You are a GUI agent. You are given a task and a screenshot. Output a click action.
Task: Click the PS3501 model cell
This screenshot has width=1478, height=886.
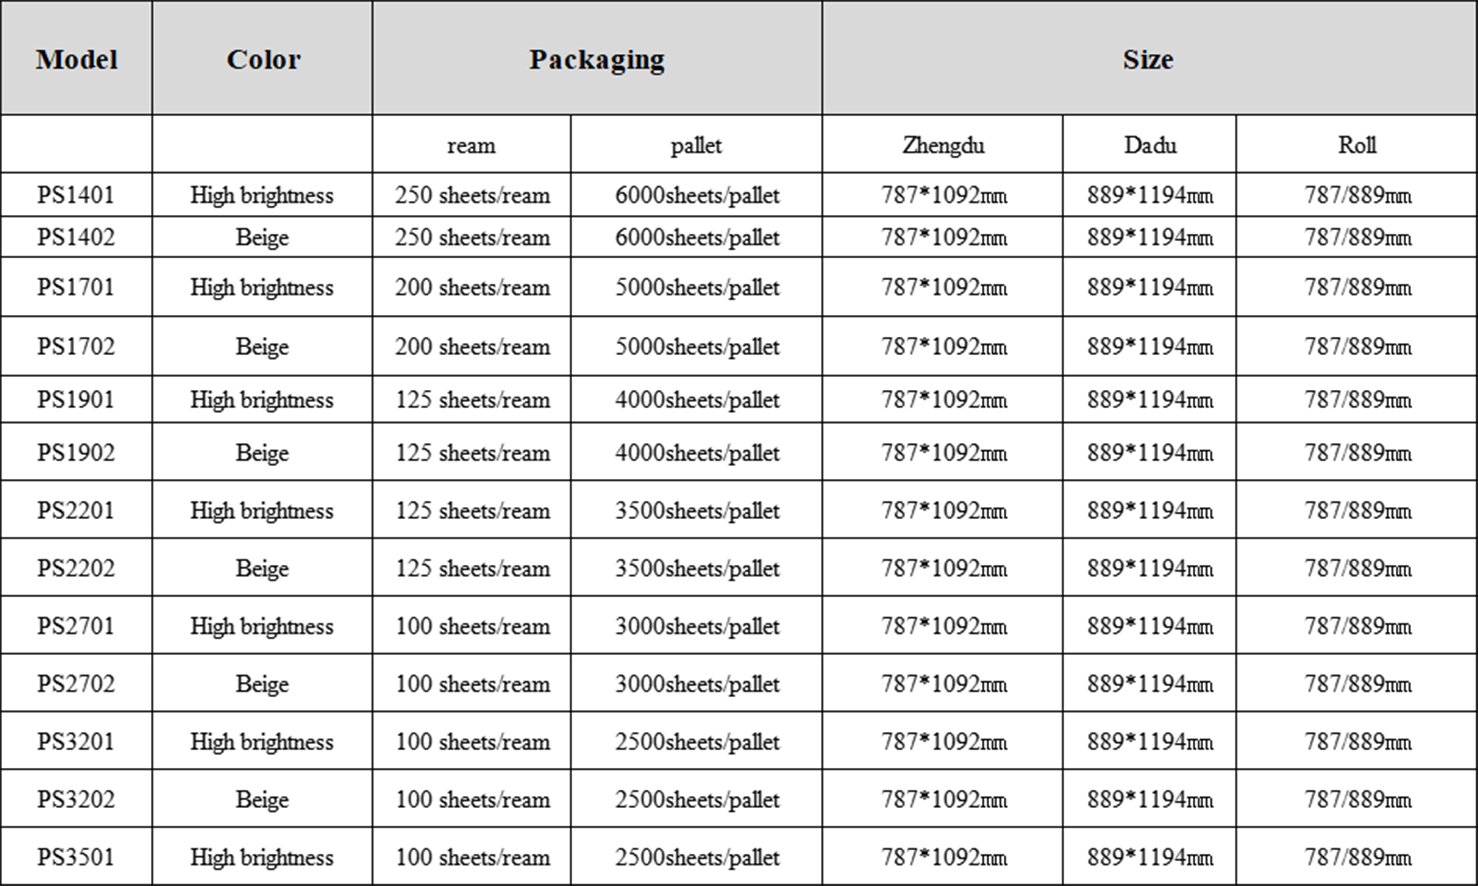click(x=76, y=857)
